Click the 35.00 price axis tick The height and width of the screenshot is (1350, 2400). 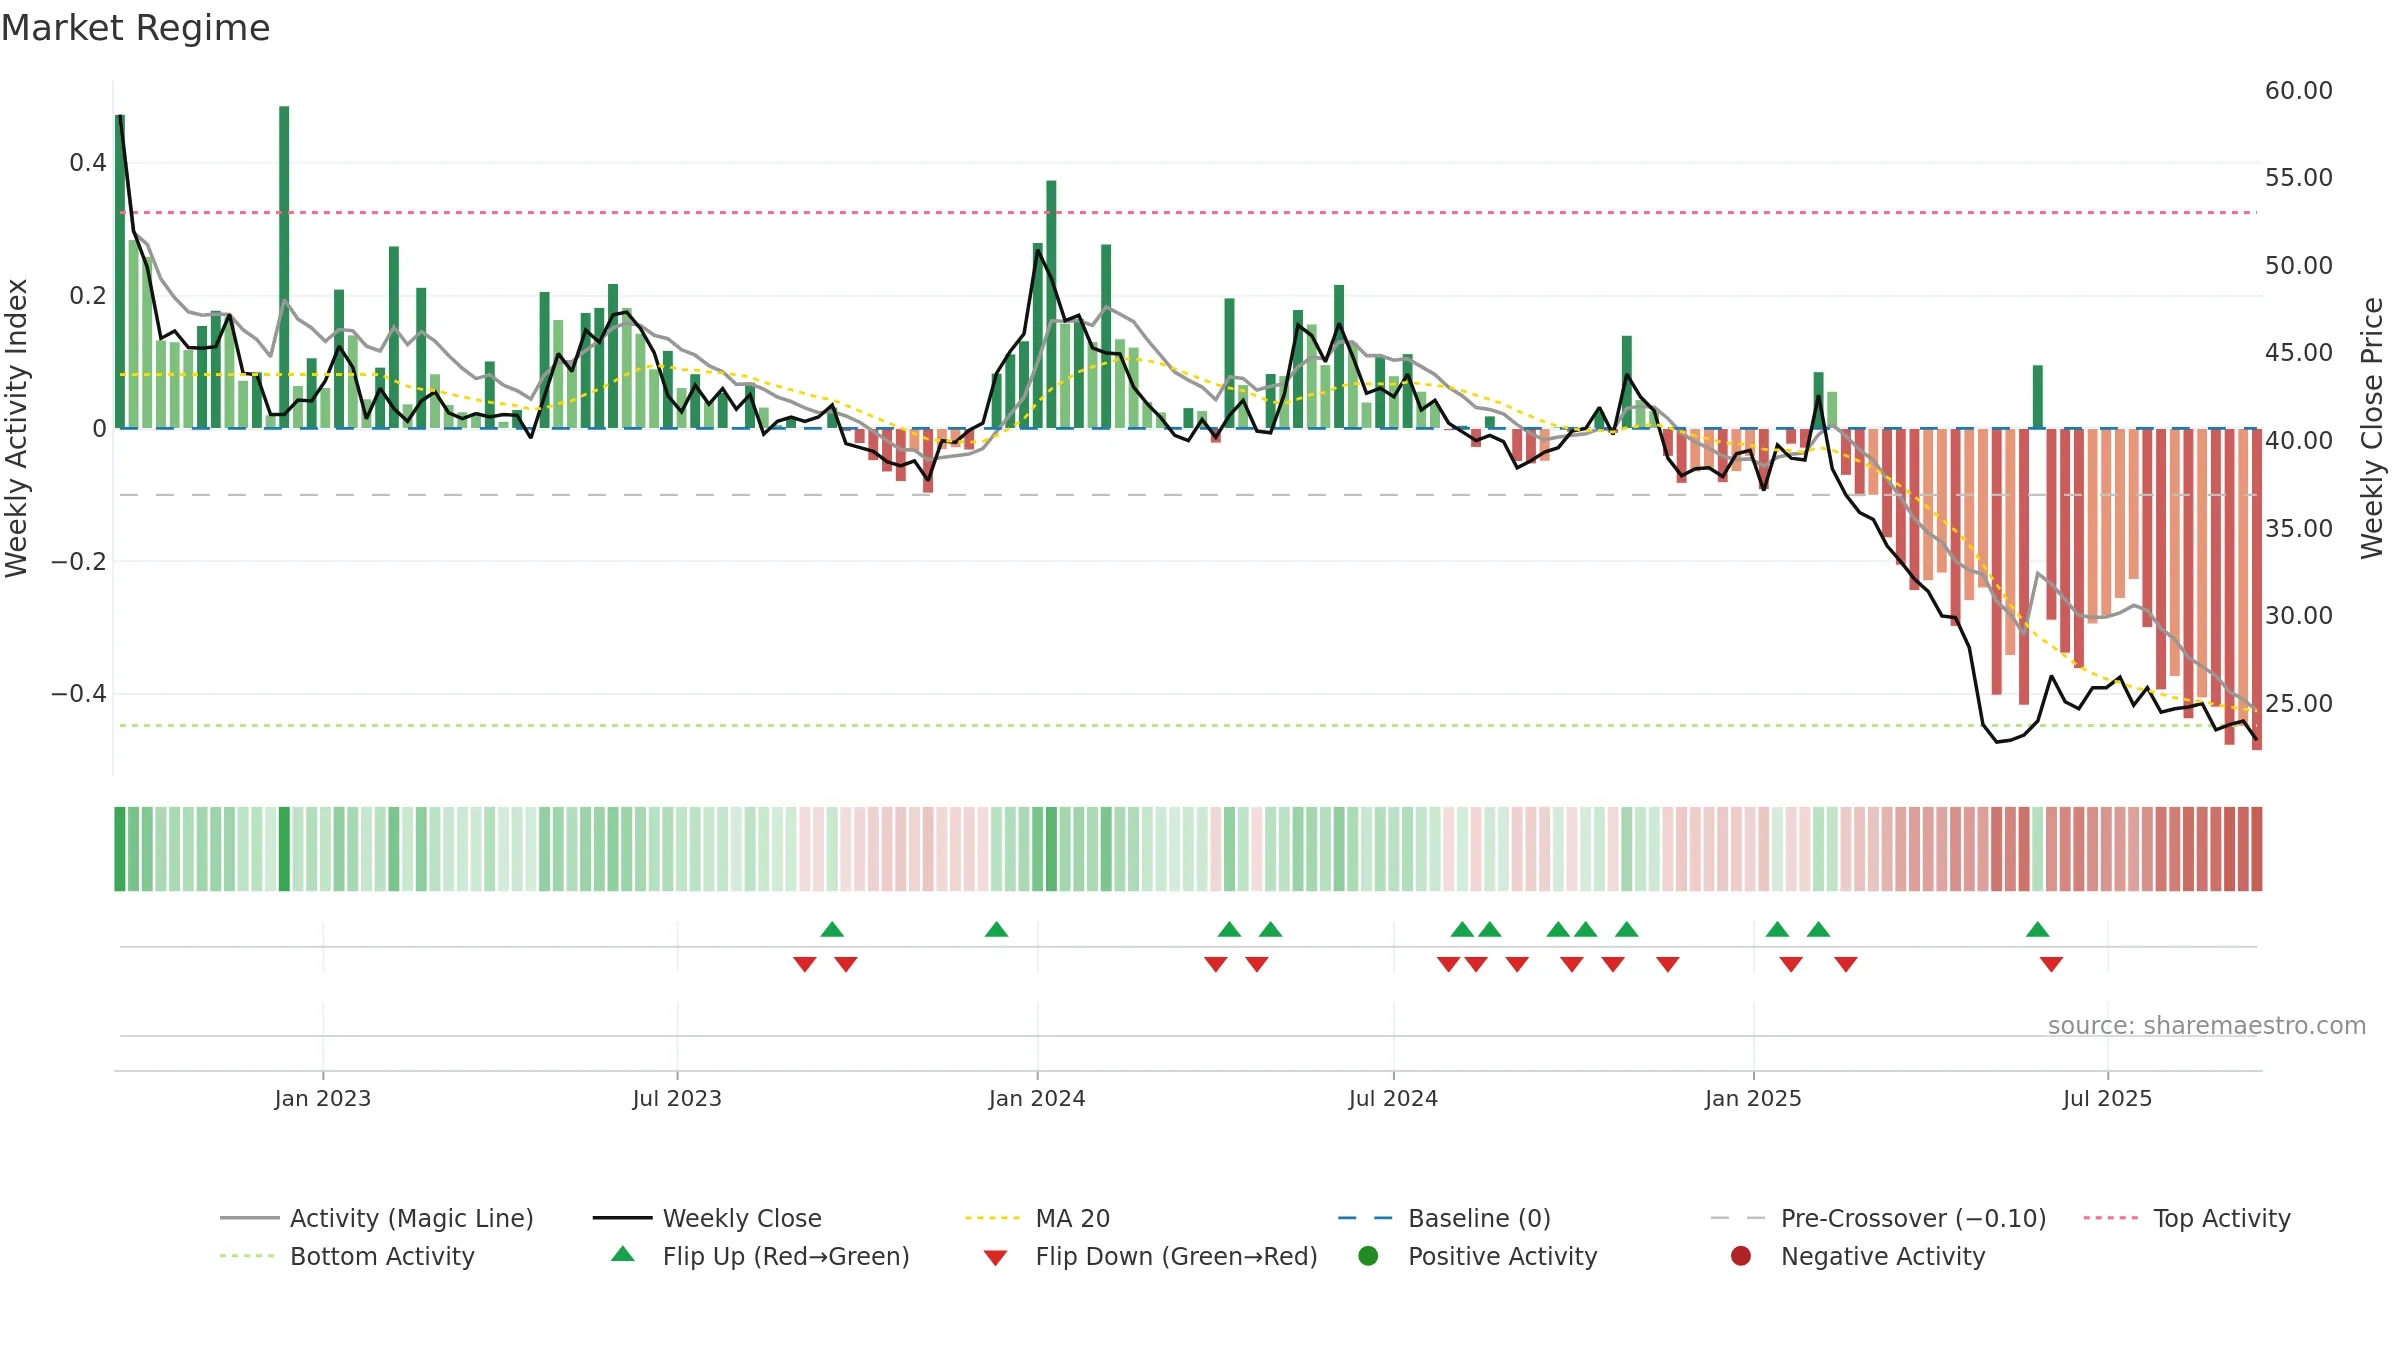(x=2299, y=528)
